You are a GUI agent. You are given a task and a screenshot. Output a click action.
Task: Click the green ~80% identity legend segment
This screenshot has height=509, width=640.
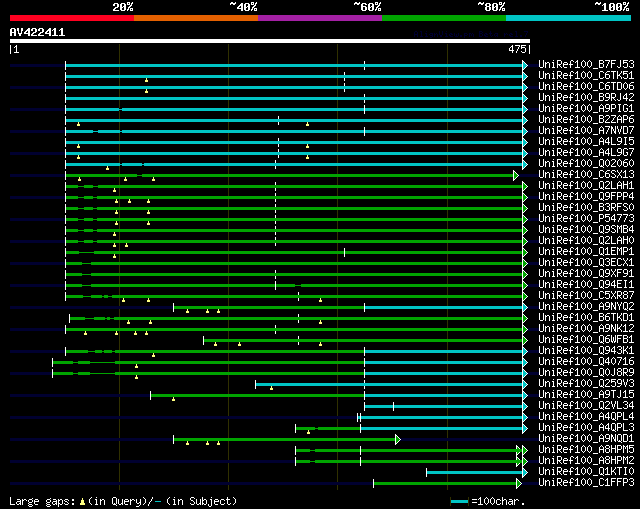tap(444, 18)
